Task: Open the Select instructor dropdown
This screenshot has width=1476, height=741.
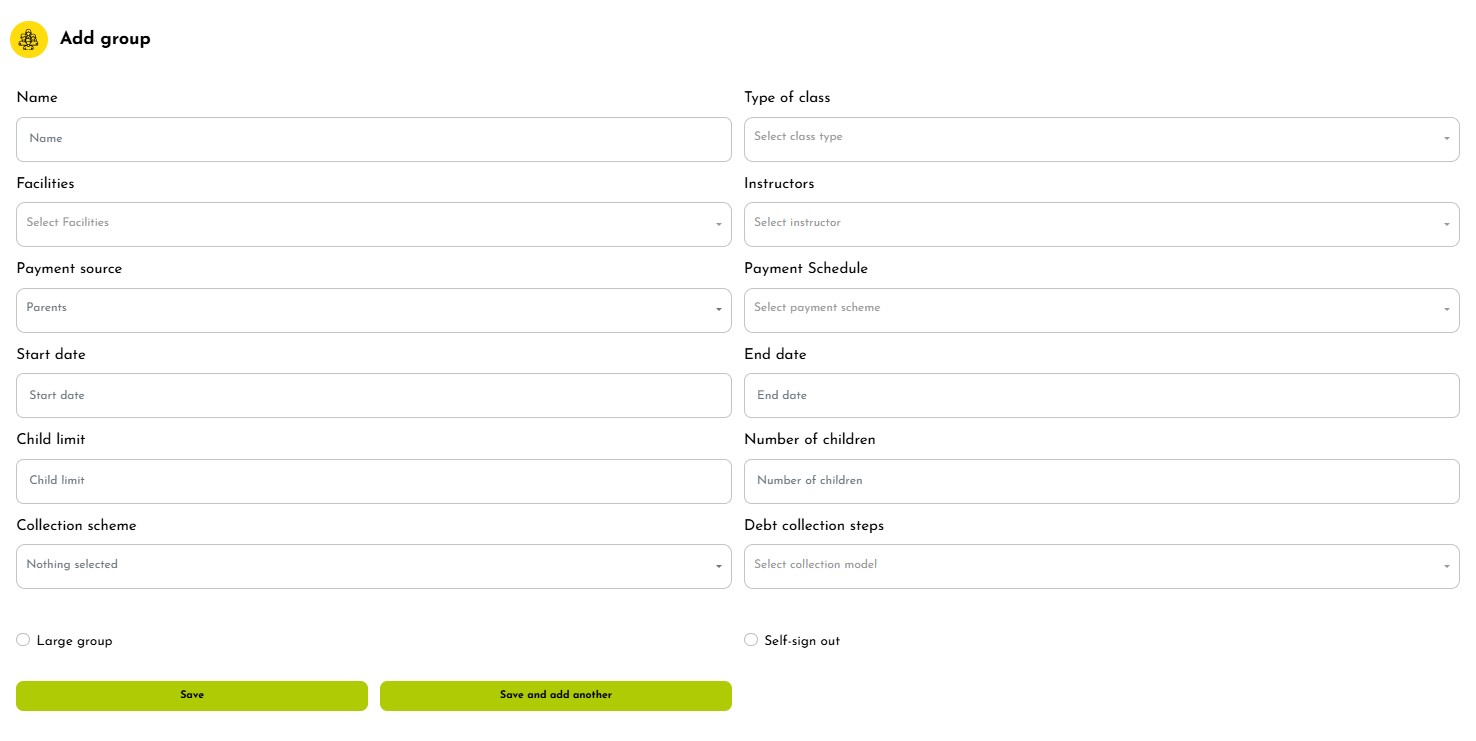Action: pyautogui.click(x=1100, y=224)
